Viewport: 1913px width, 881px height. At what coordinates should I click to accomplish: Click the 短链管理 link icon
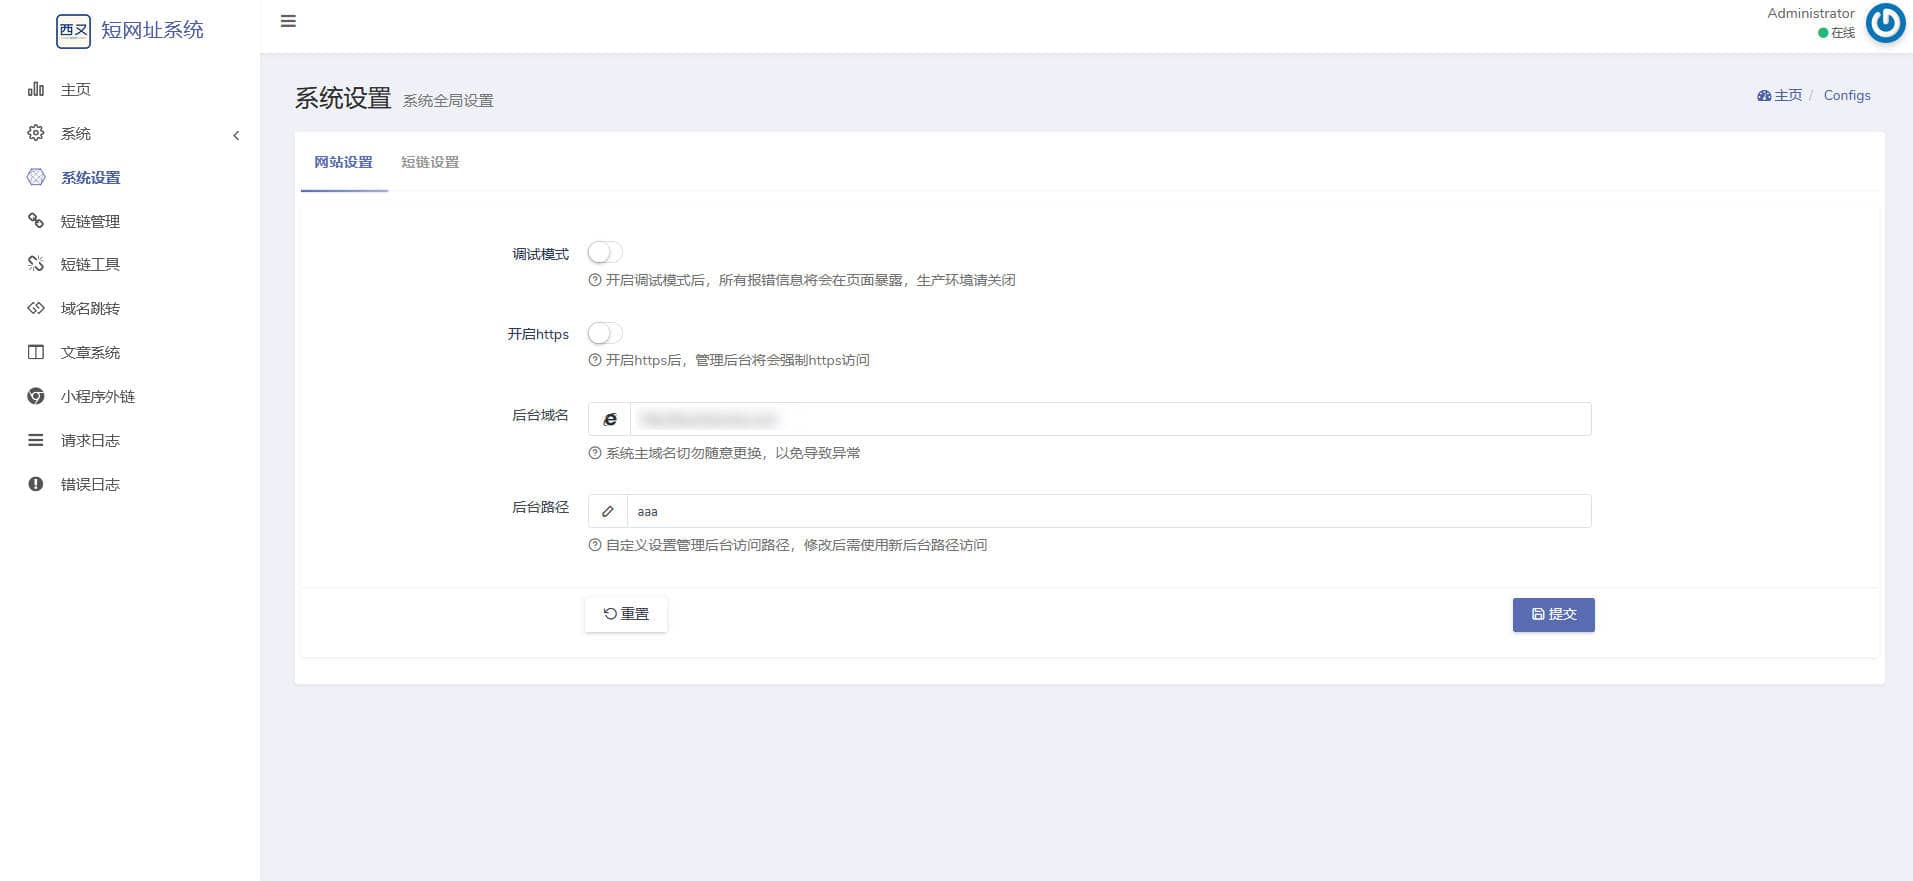pyautogui.click(x=36, y=221)
